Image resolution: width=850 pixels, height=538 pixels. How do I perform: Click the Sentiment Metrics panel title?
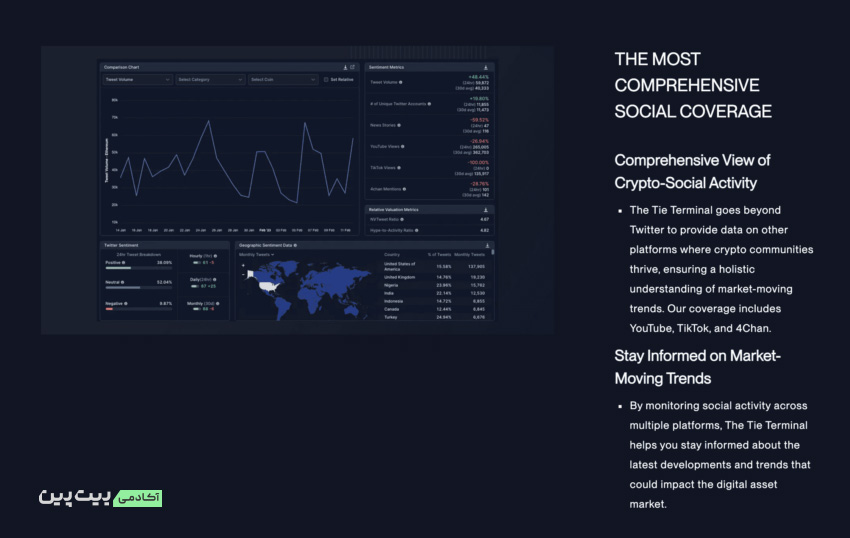[386, 67]
